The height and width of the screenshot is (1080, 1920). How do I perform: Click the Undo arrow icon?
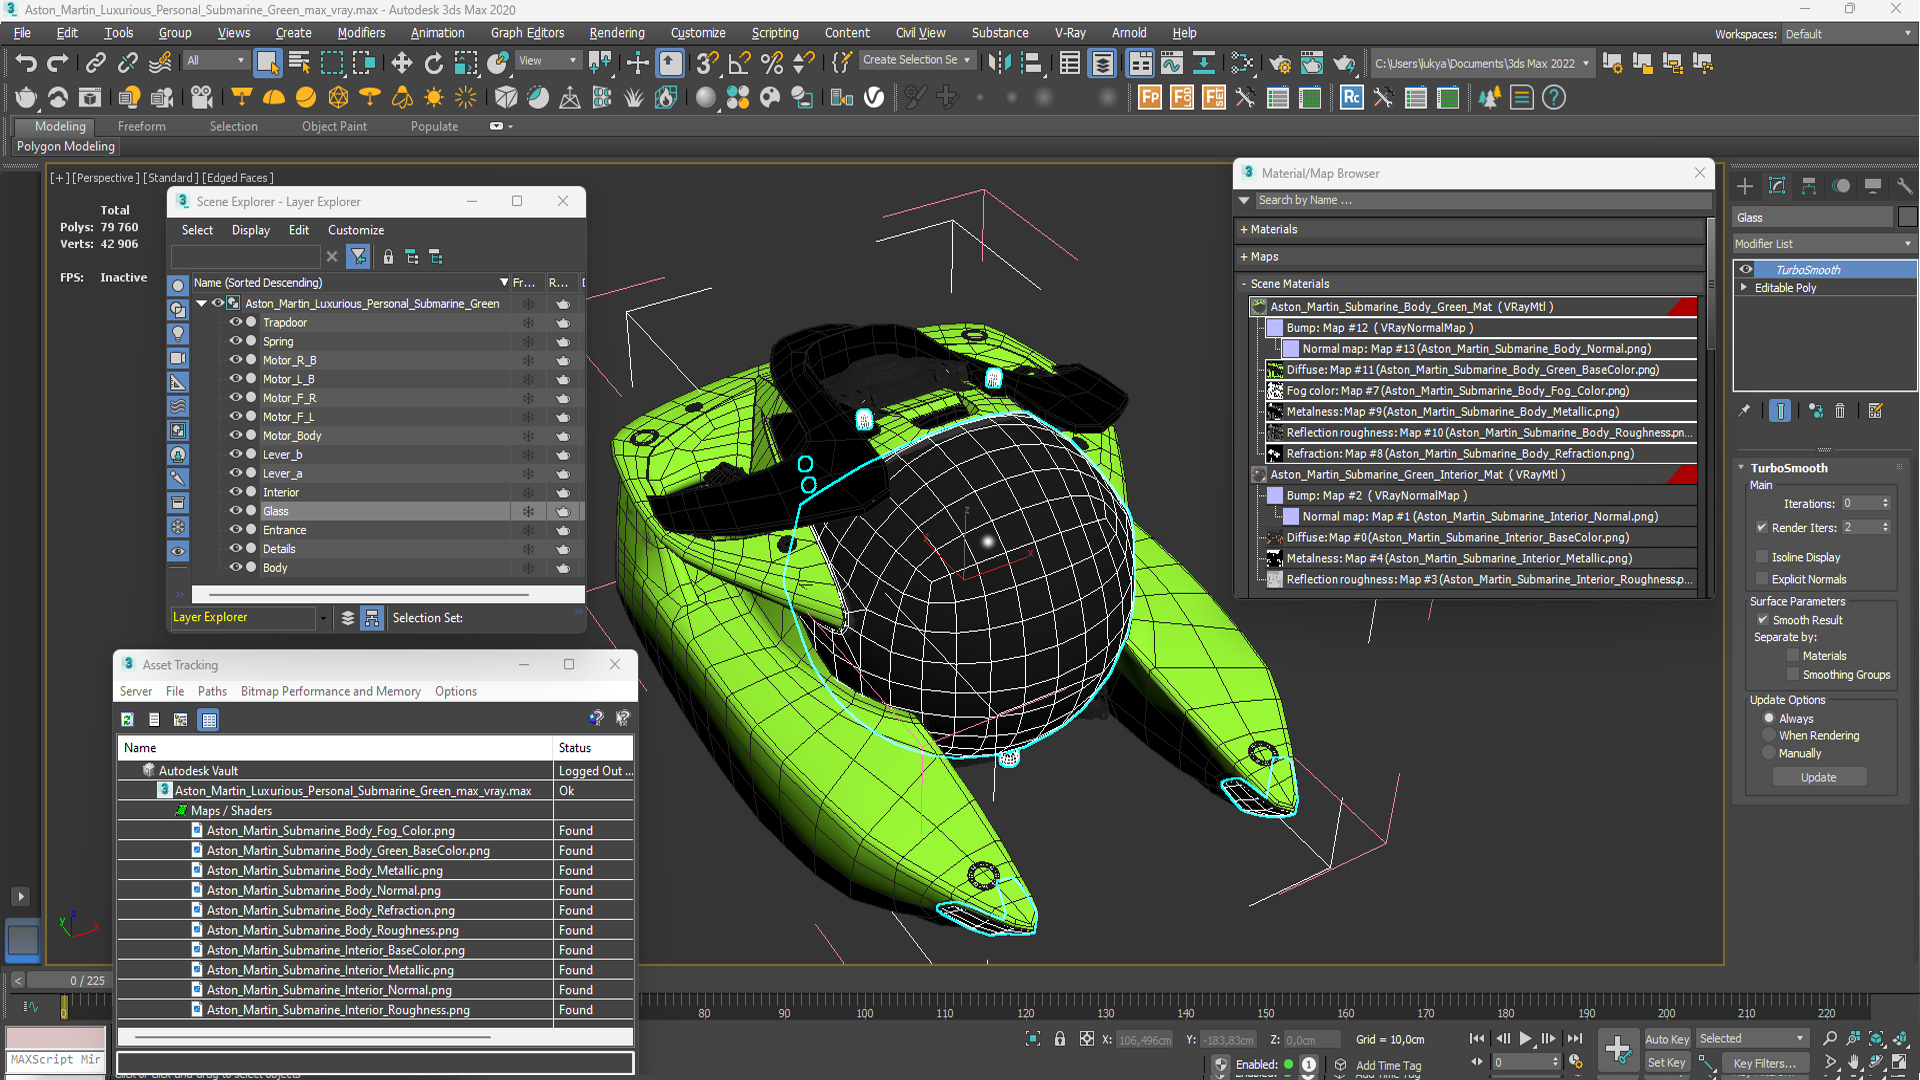(x=26, y=63)
